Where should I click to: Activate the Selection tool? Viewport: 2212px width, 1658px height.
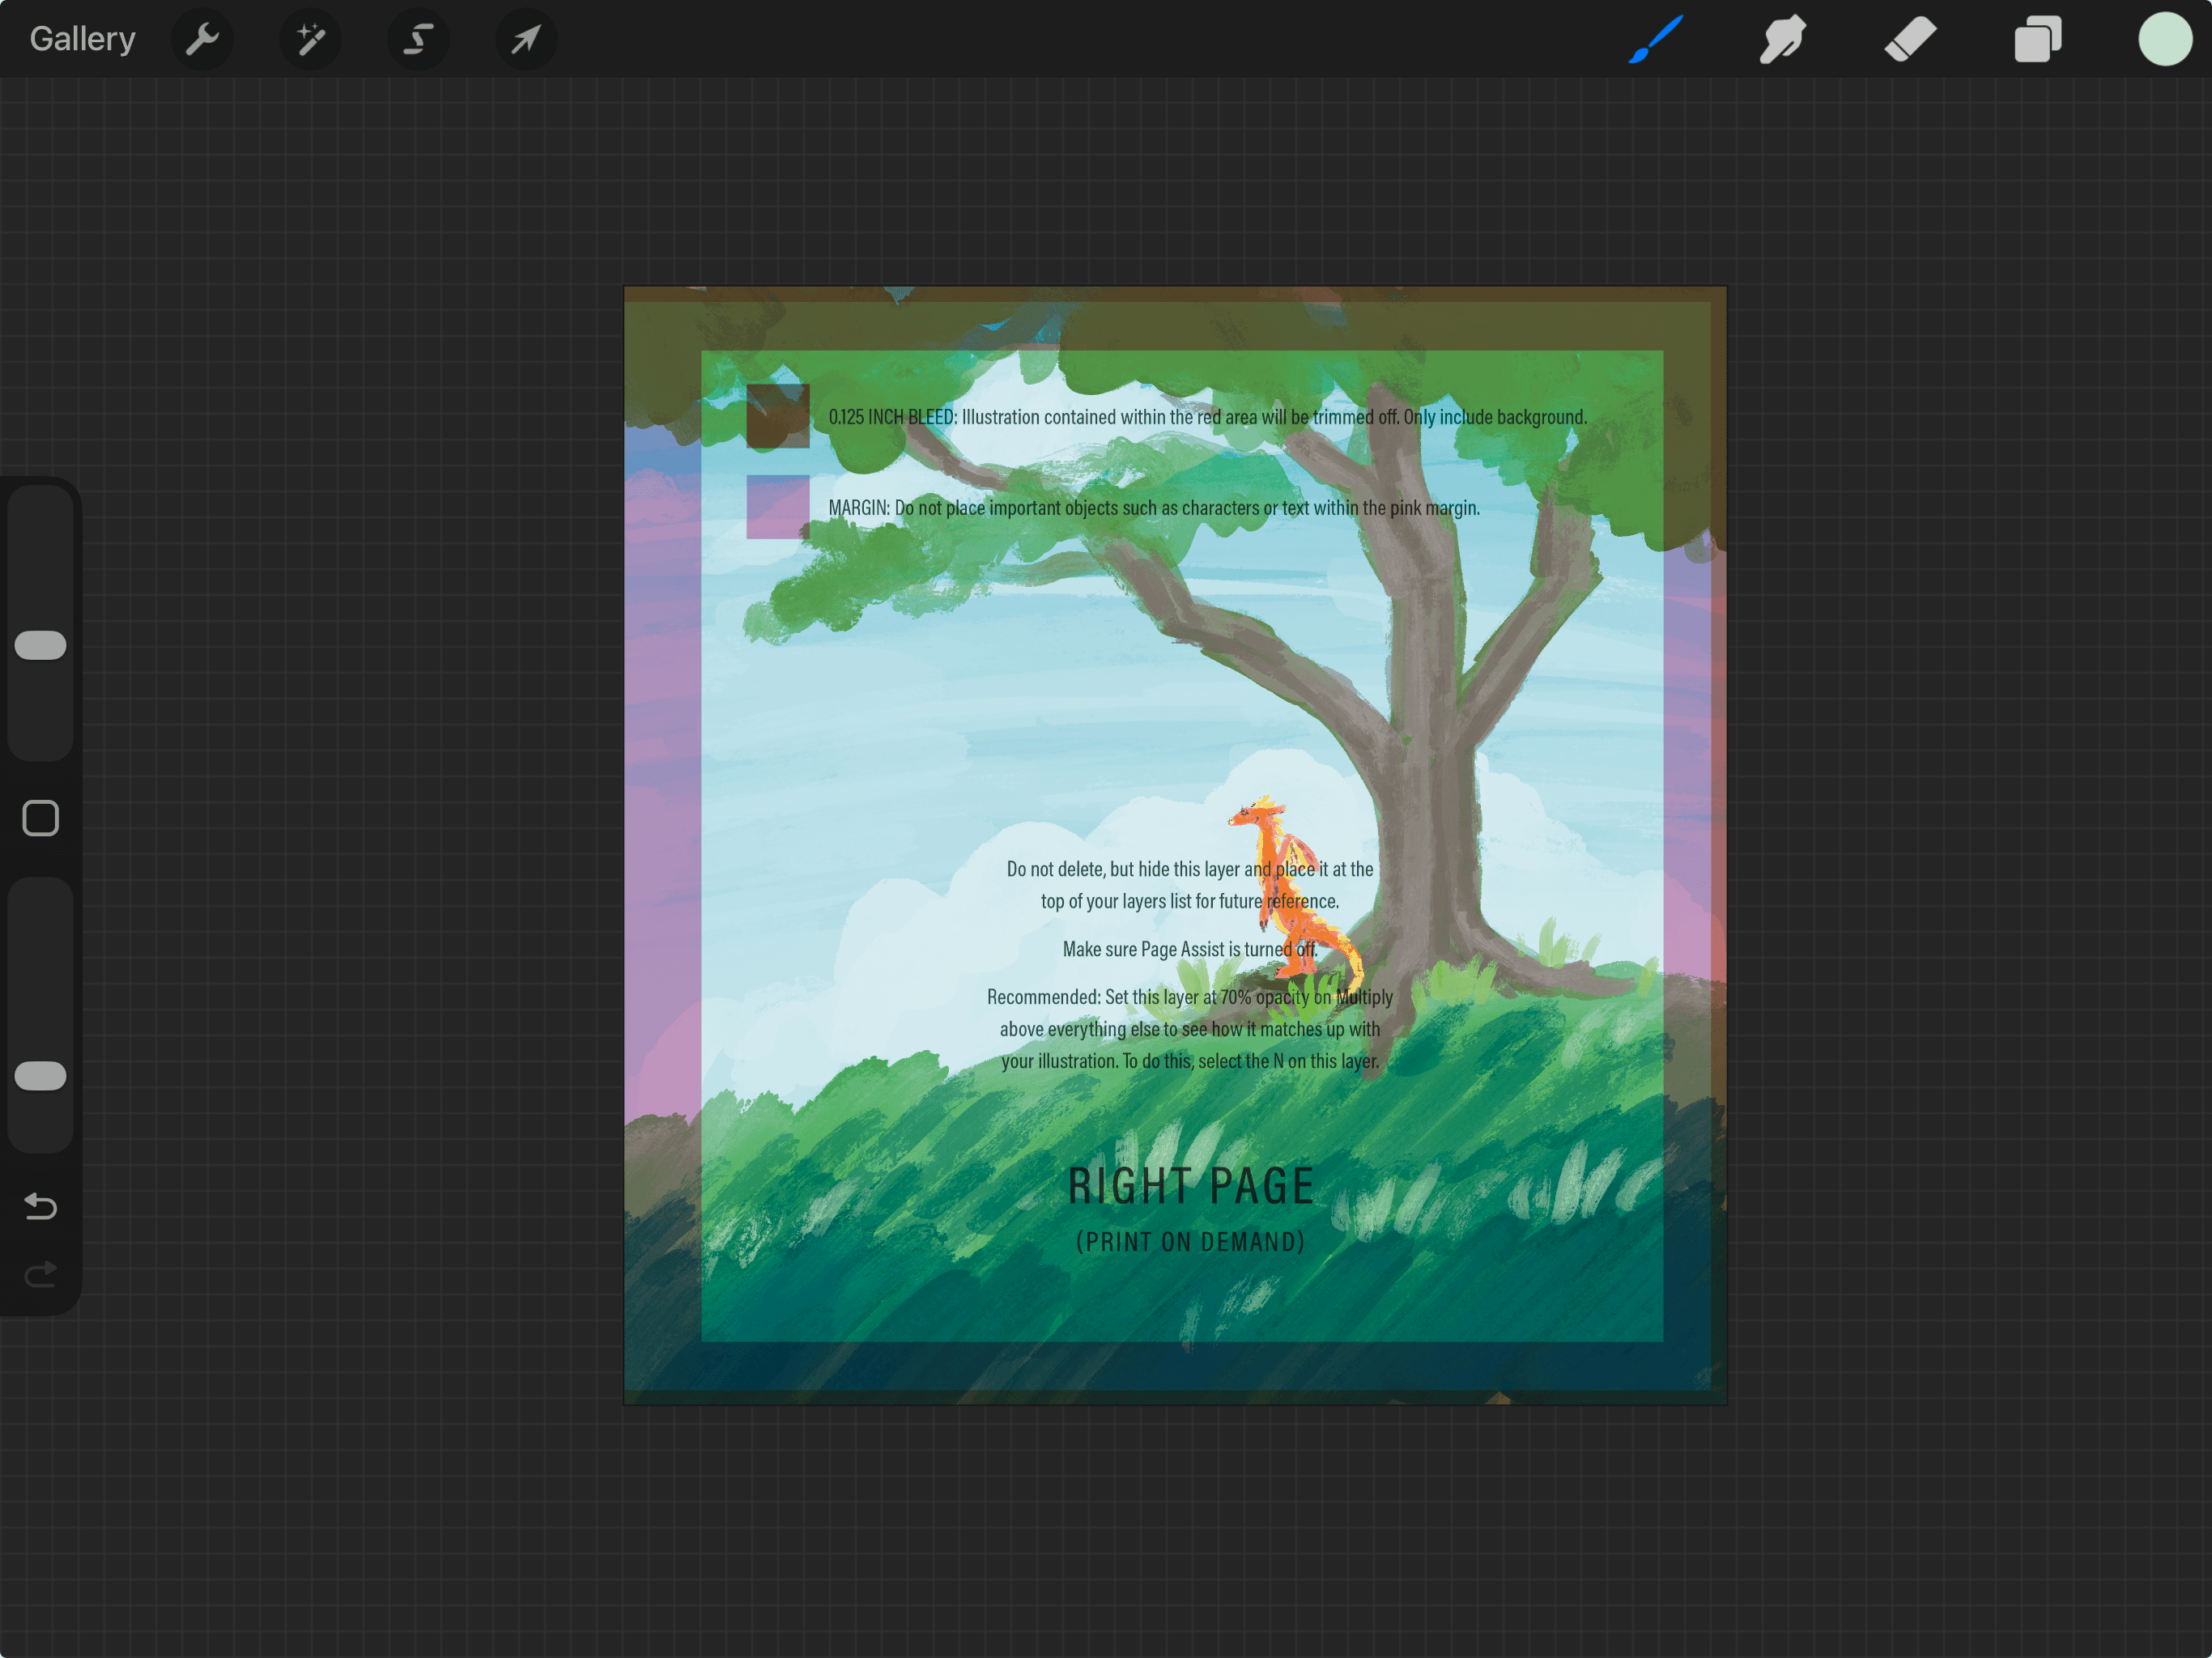(x=419, y=39)
